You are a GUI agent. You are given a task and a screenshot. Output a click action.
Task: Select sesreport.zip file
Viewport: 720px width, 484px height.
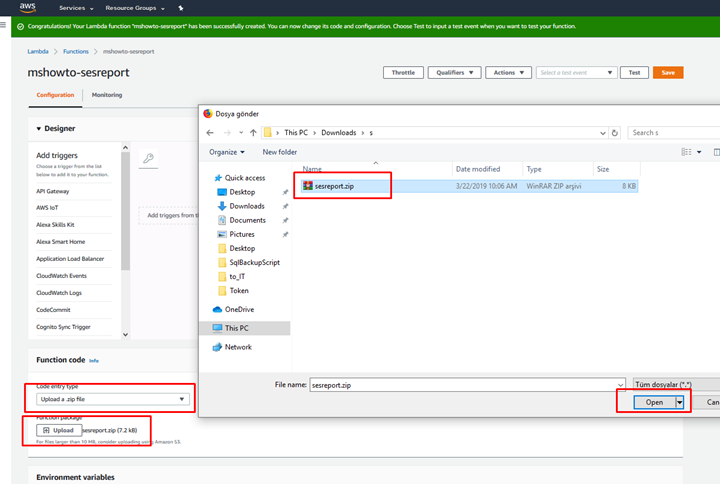(469, 186)
